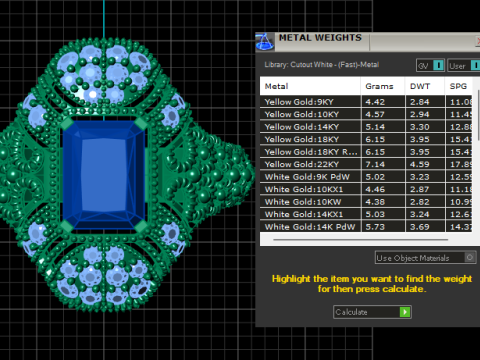The image size is (480, 360).
Task: Close the Metal Weights panel
Action: click(x=478, y=41)
